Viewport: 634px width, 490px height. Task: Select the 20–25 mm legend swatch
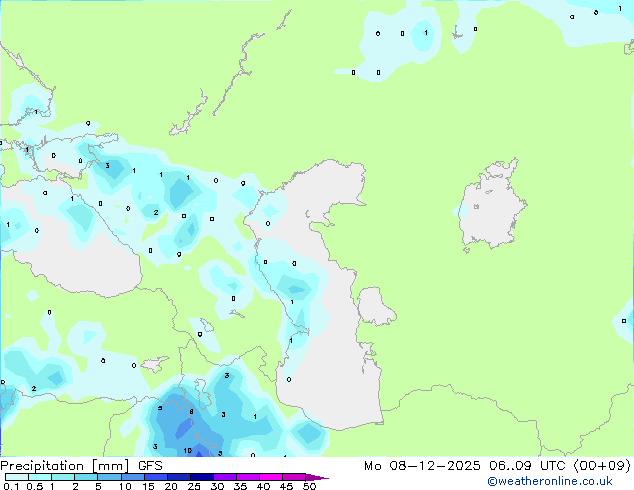click(x=179, y=477)
